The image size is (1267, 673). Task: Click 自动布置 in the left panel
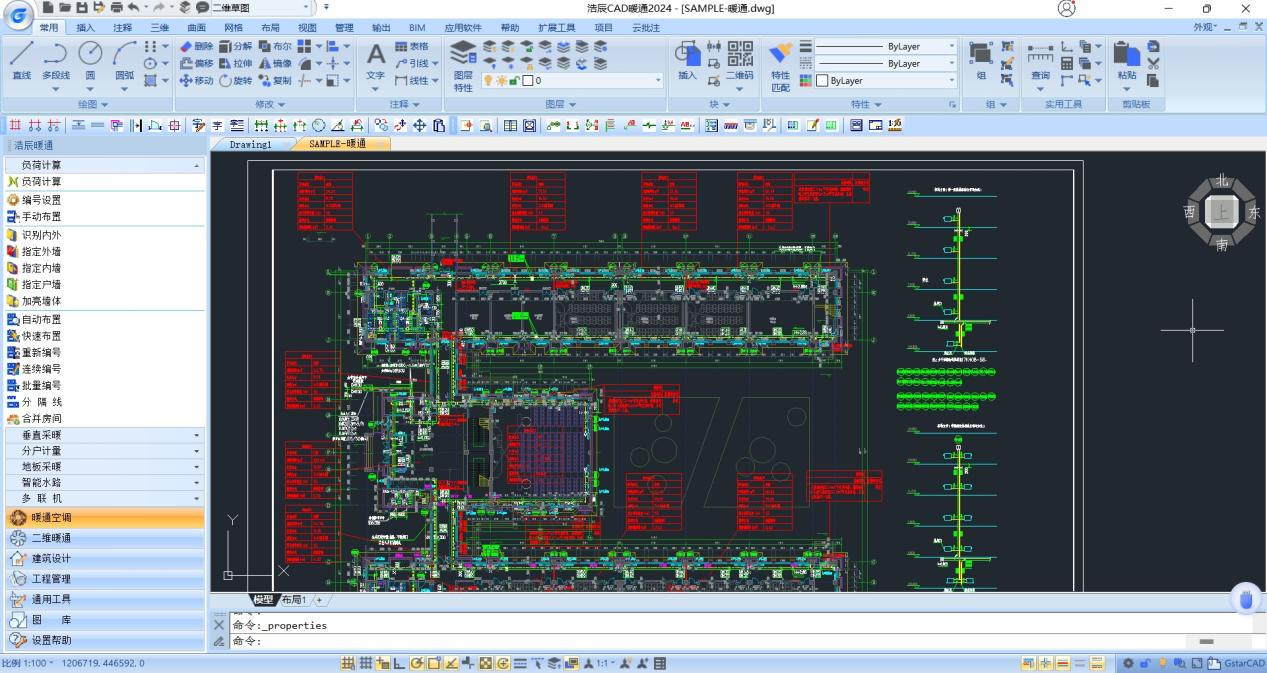[41, 319]
